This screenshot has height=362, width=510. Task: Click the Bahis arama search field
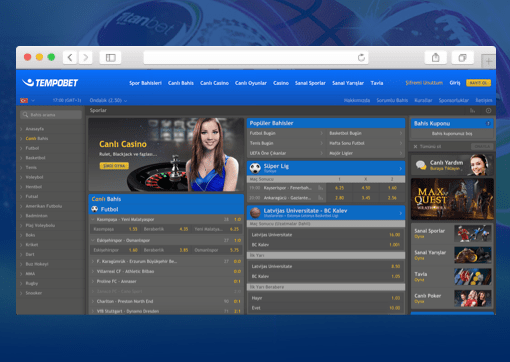click(51, 115)
